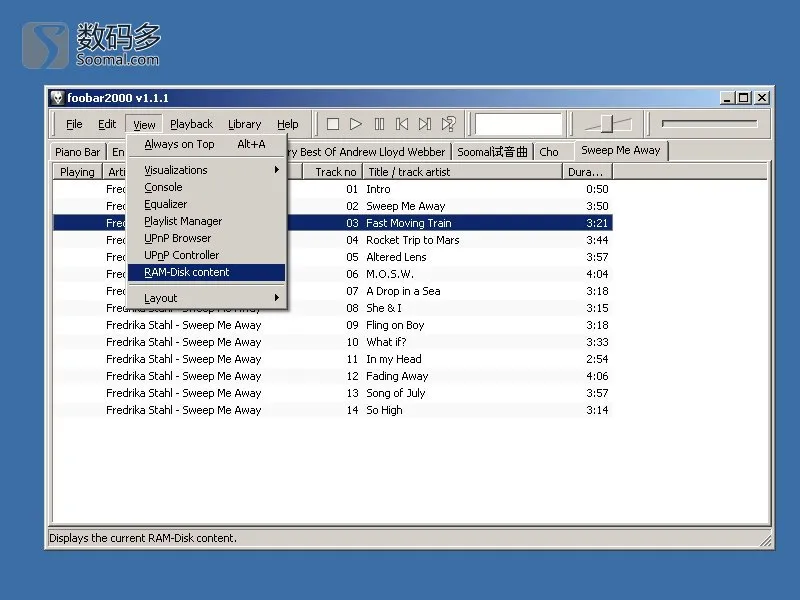Image resolution: width=800 pixels, height=600 pixels.
Task: Select track 03 Fast Moving Train
Action: click(x=333, y=223)
